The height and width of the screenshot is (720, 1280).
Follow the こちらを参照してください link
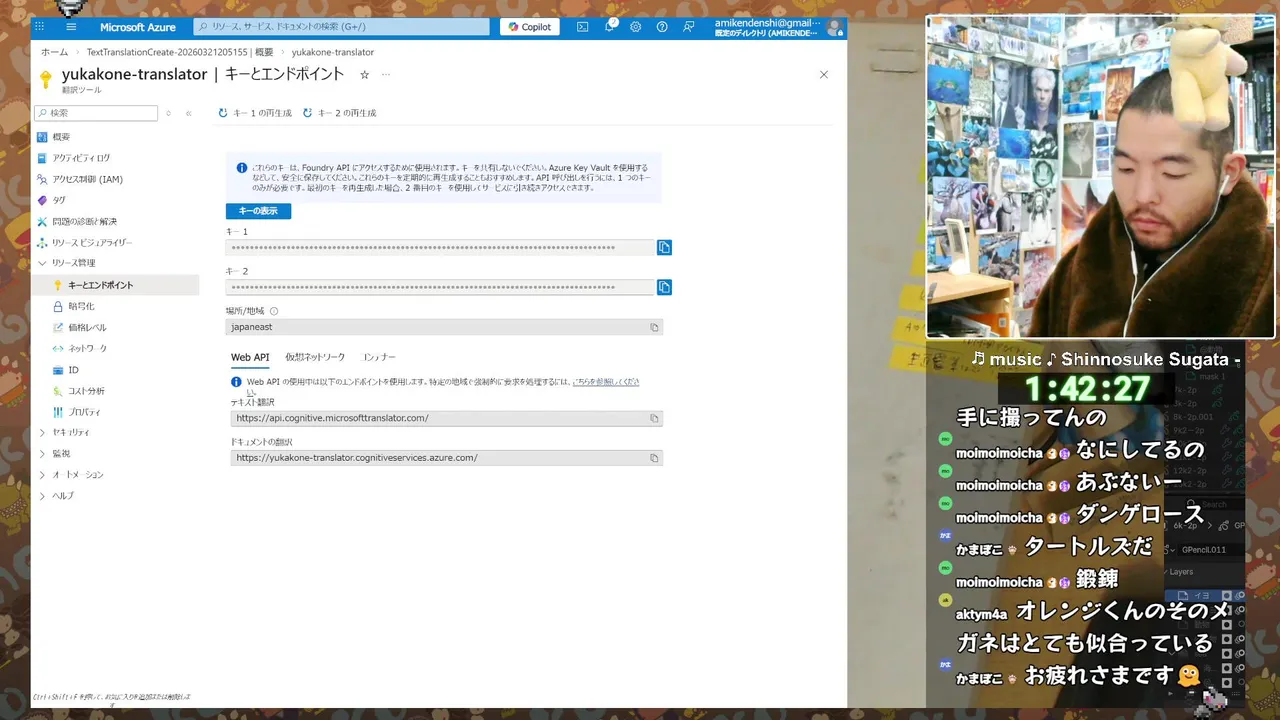605,382
